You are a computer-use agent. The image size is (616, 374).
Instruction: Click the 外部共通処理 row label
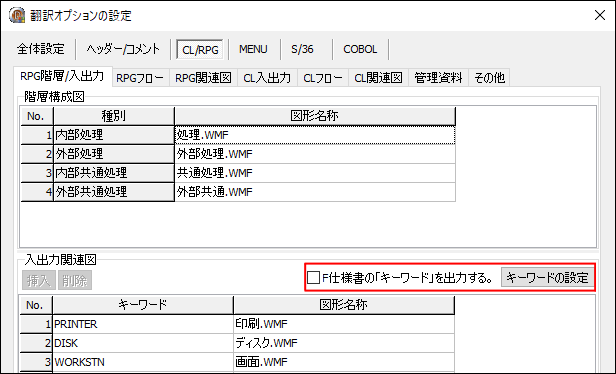click(x=114, y=192)
